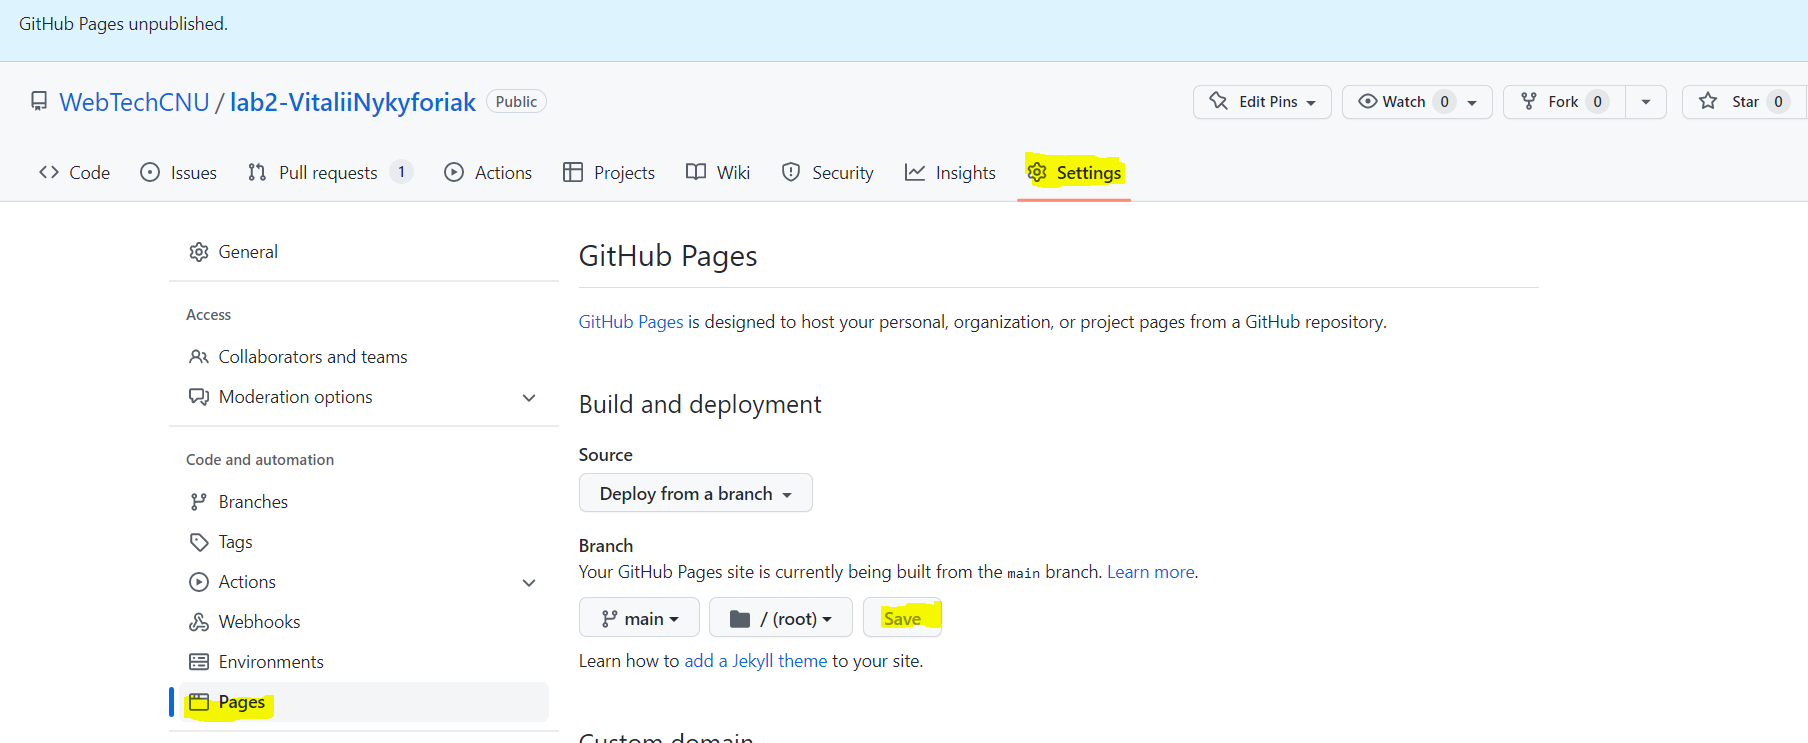1808x743 pixels.
Task: Click the Issues circle-dot icon
Action: point(150,172)
